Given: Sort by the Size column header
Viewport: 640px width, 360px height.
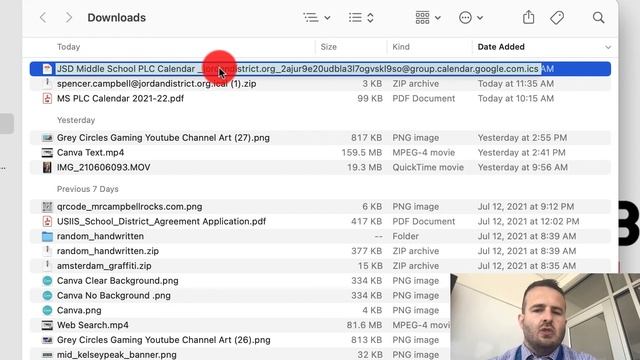Looking at the screenshot, I should click(329, 47).
